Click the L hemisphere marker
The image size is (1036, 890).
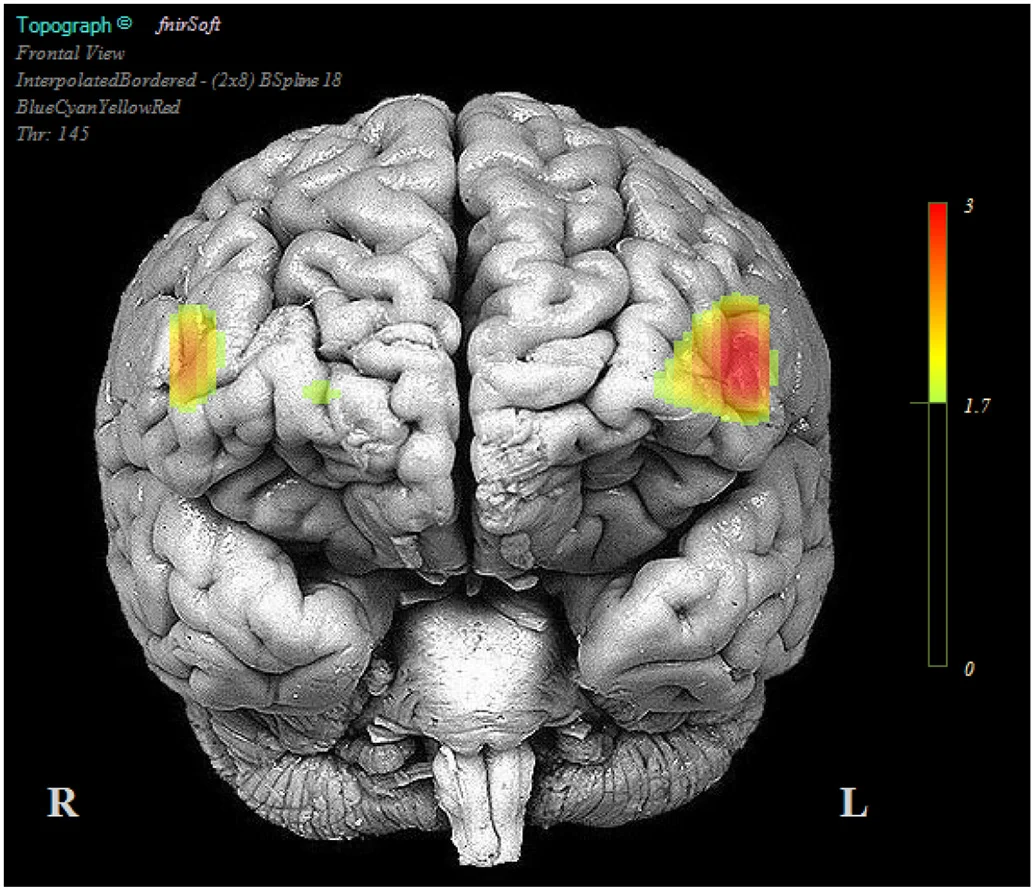point(853,803)
